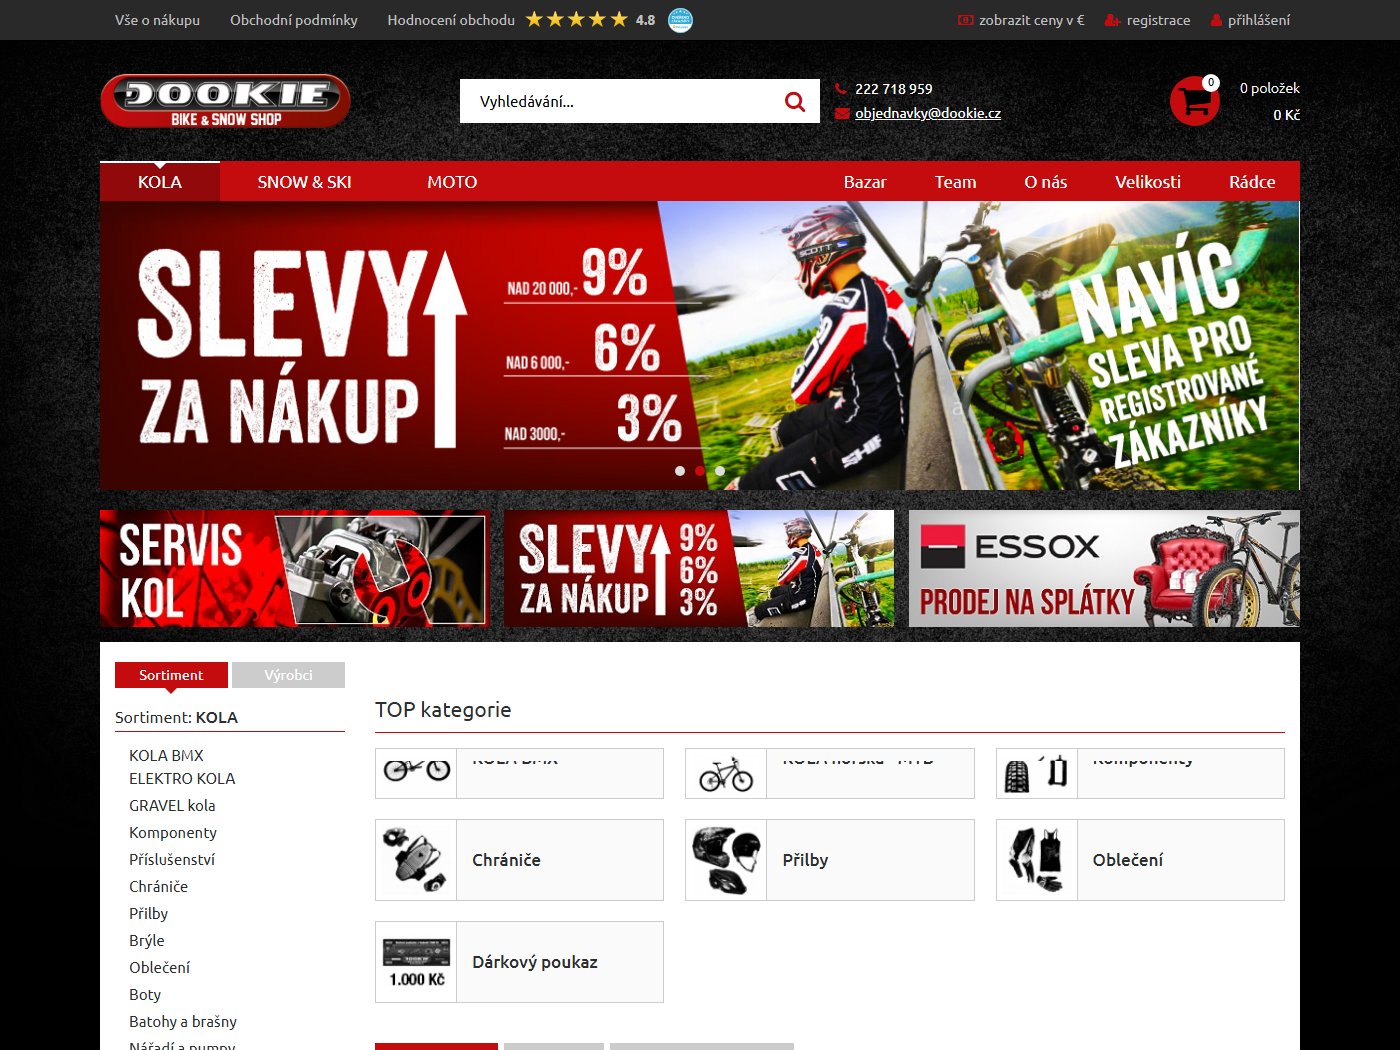Go to the Bazar menu item

[865, 182]
